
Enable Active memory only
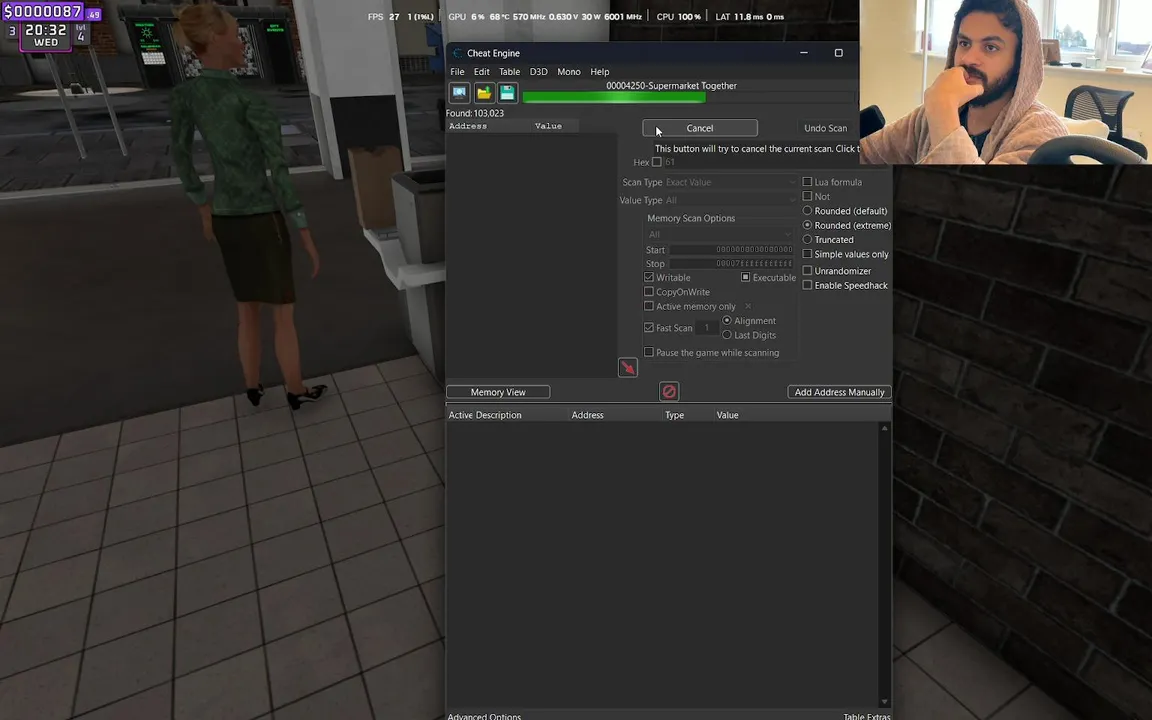[x=649, y=306]
